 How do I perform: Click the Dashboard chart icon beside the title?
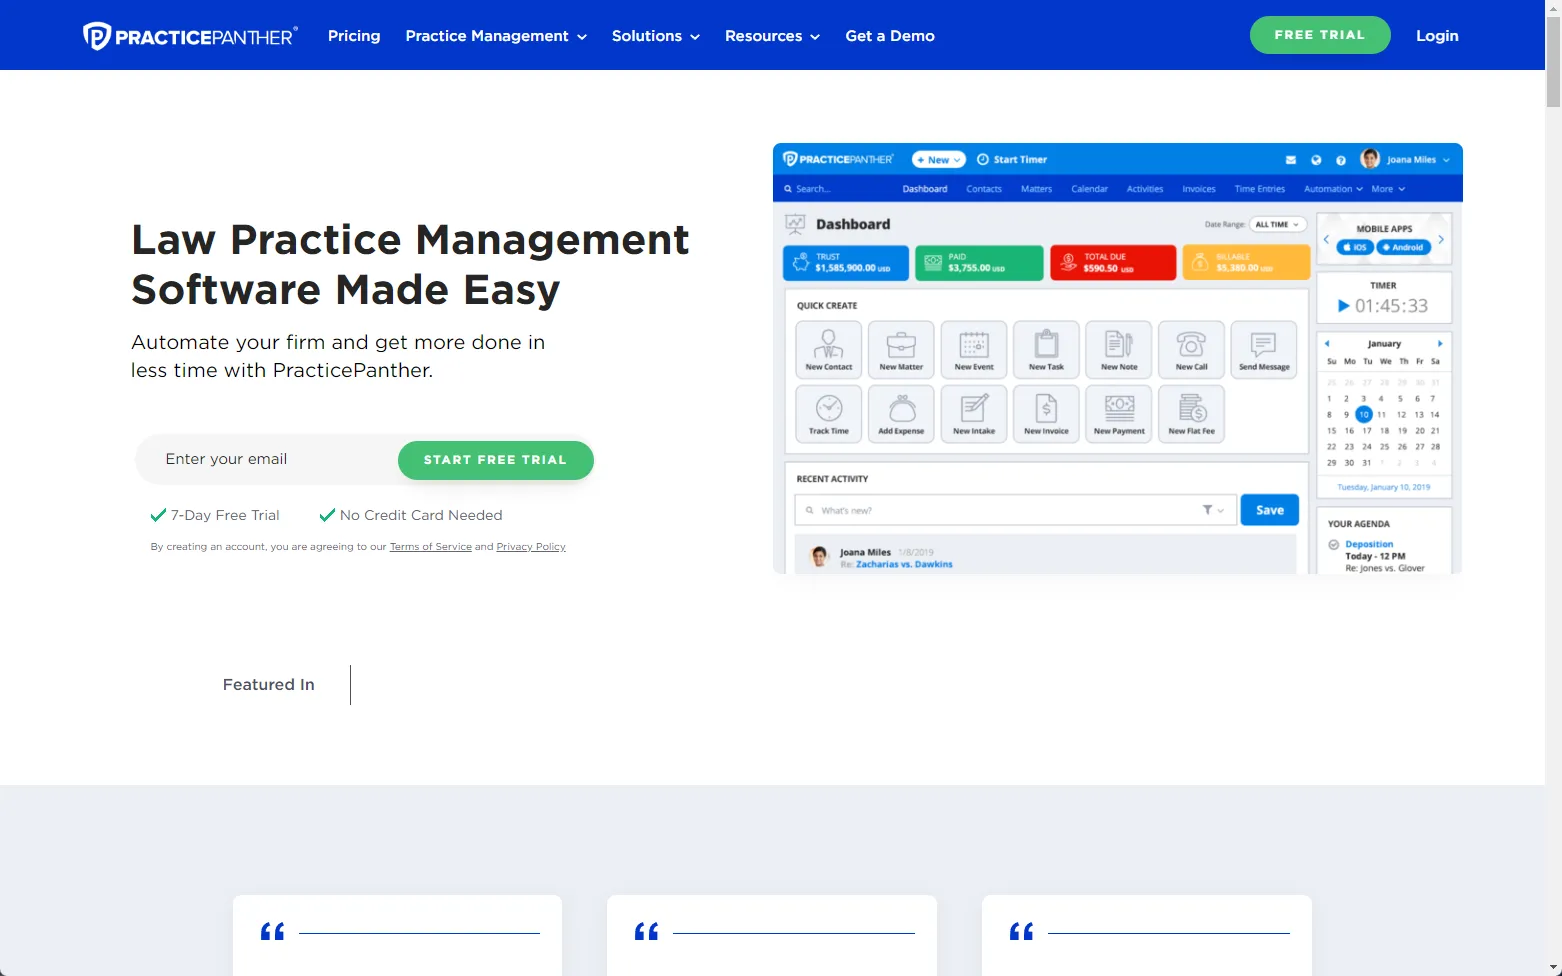[796, 224]
